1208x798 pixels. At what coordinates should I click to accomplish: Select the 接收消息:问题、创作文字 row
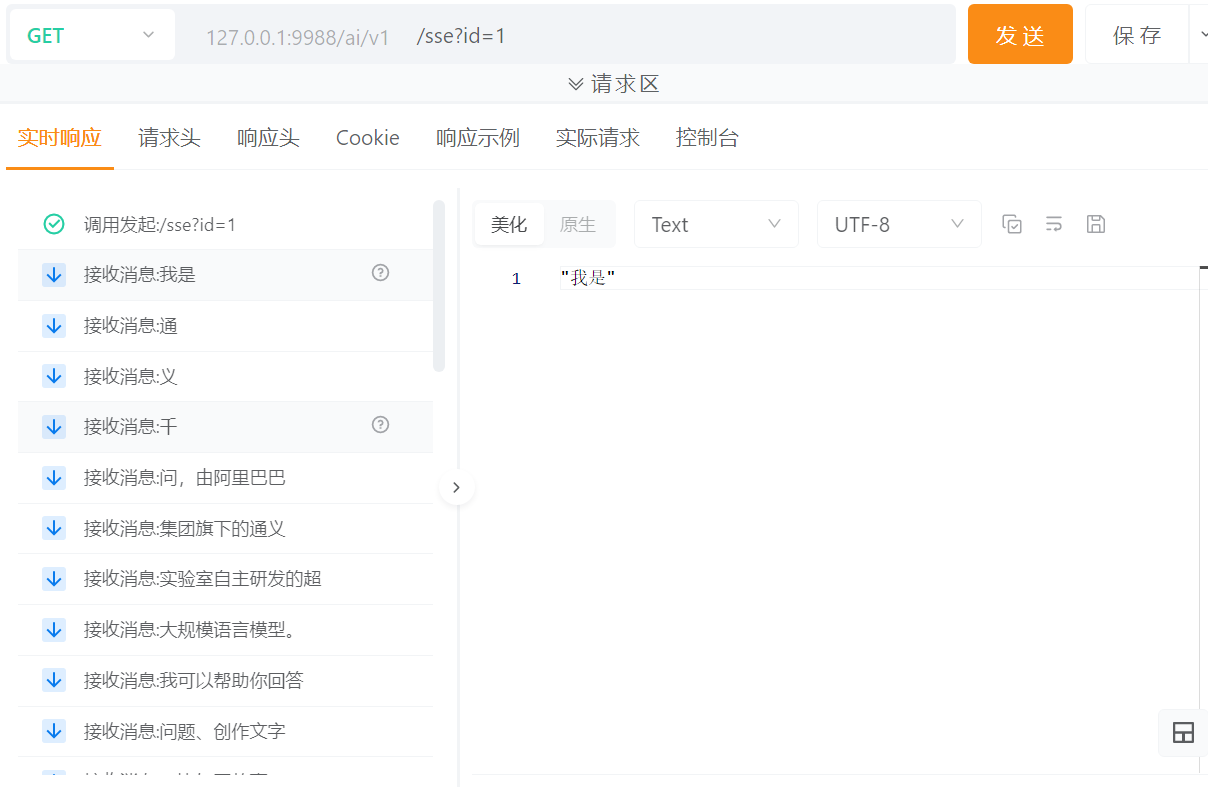click(x=225, y=731)
